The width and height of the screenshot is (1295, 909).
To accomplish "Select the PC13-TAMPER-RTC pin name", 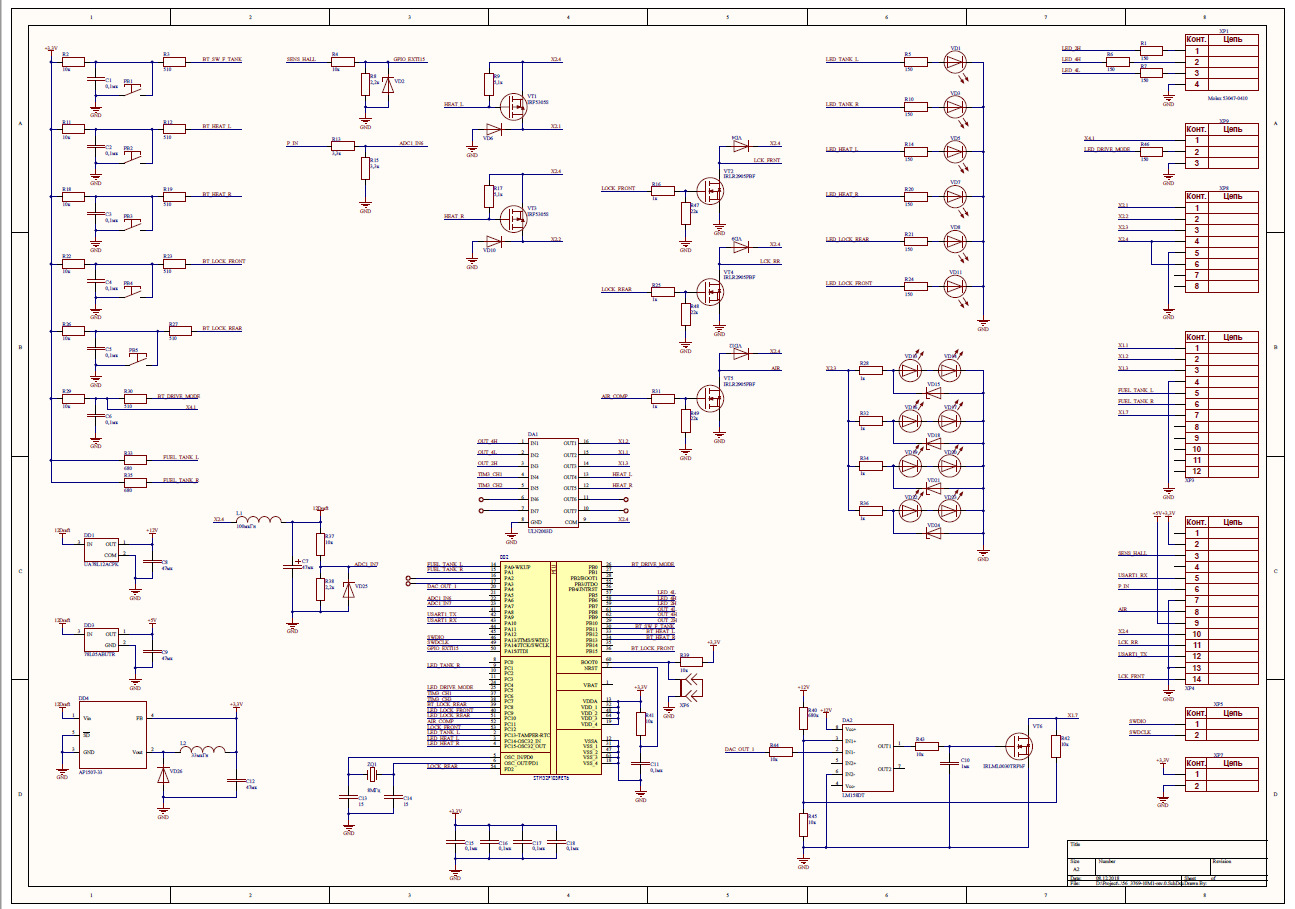I will tap(526, 735).
